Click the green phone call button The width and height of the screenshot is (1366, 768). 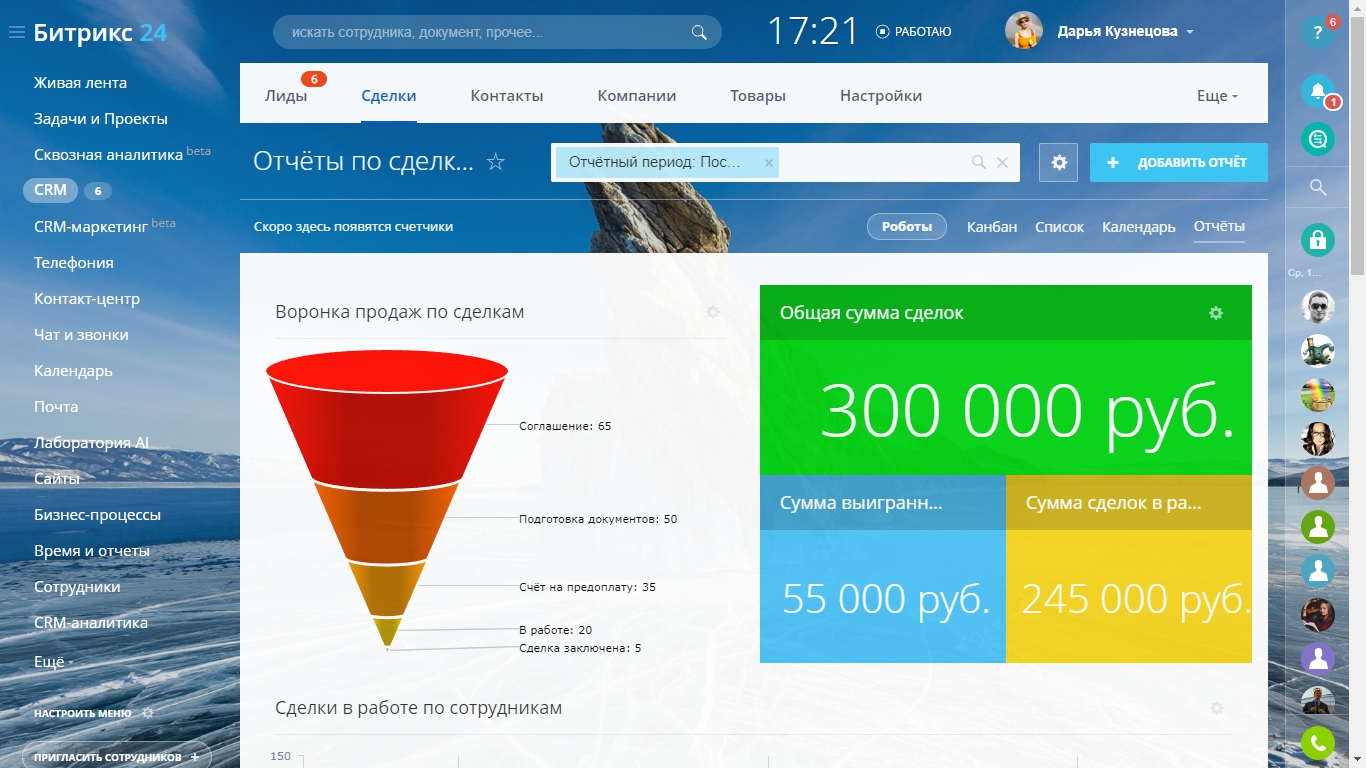point(1317,743)
